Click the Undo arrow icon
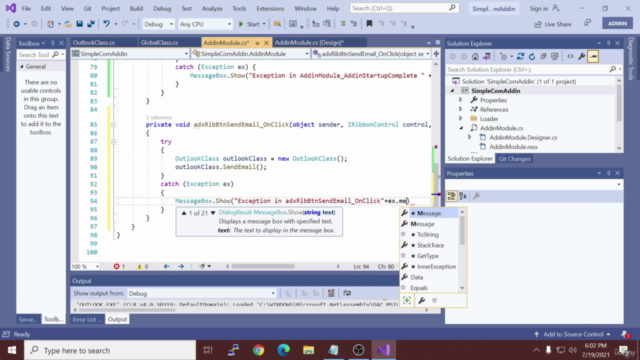The height and width of the screenshot is (360, 640). [x=107, y=24]
